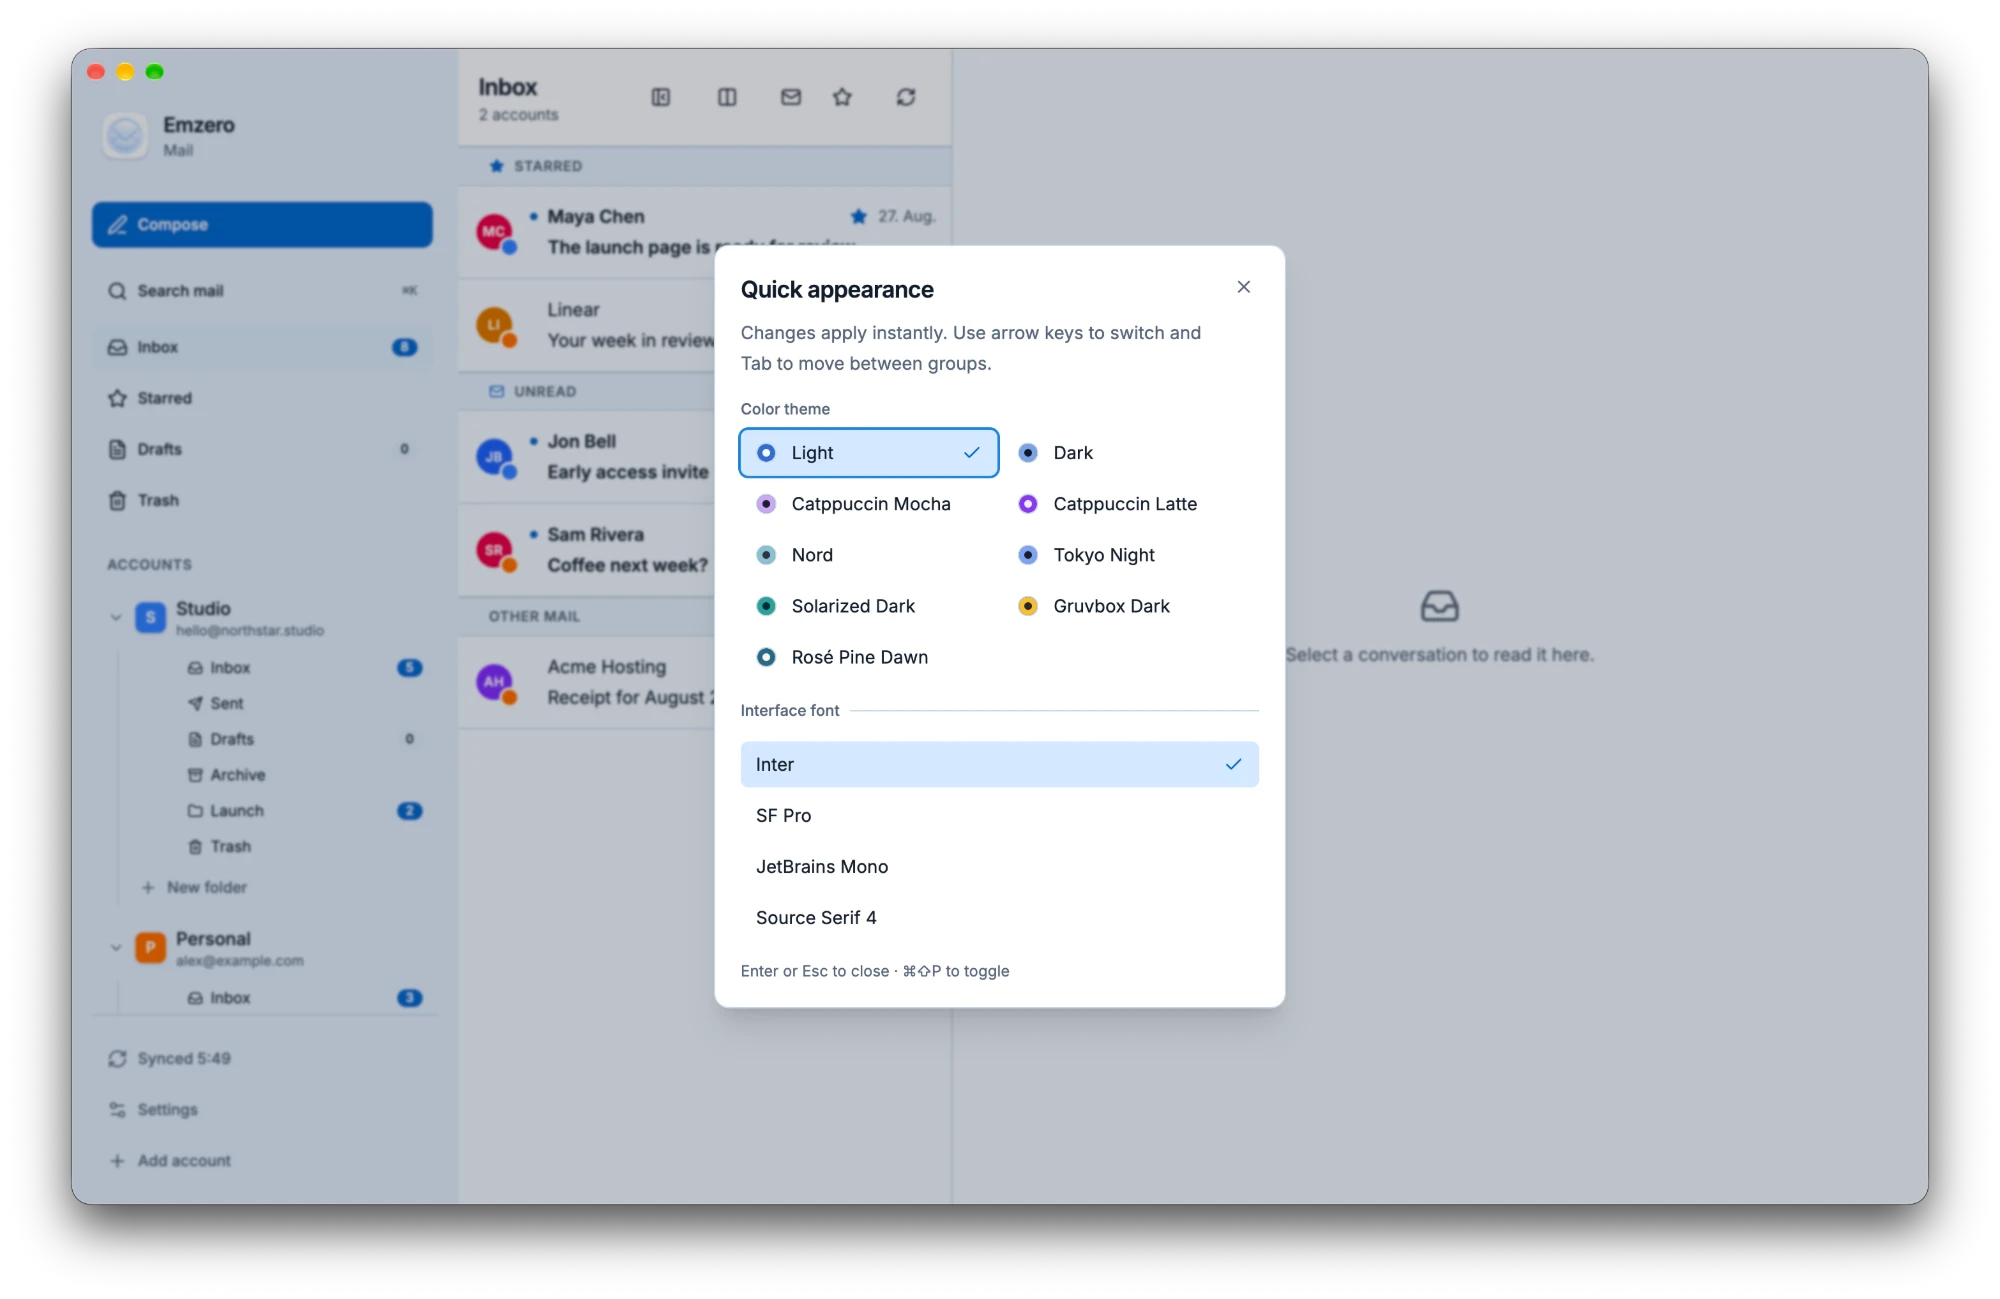Collapse the Personal account chevron

tap(116, 947)
